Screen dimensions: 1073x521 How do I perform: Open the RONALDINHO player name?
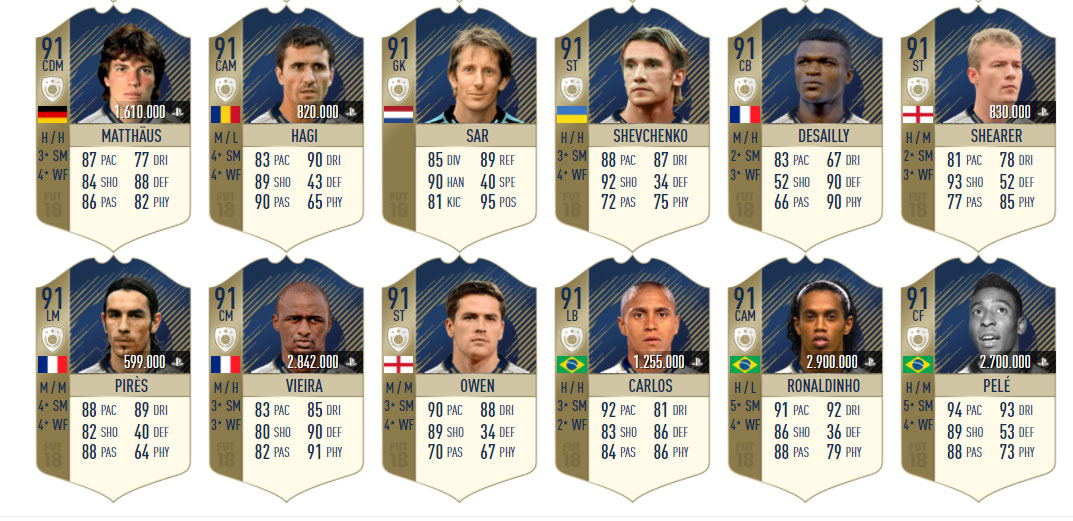823,385
